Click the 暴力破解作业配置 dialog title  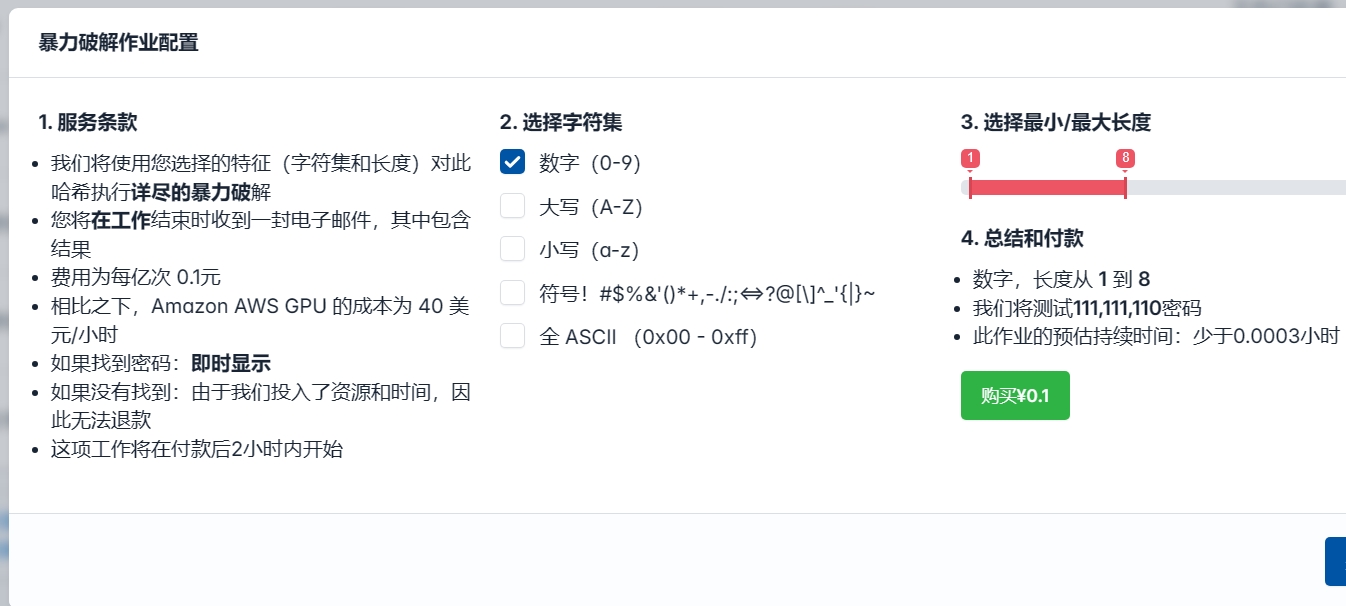[x=118, y=43]
